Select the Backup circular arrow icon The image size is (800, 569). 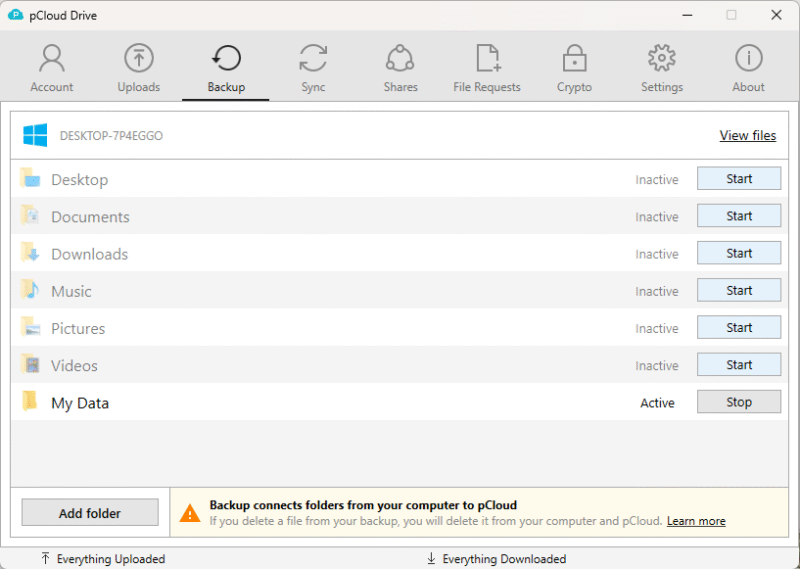coord(226,58)
